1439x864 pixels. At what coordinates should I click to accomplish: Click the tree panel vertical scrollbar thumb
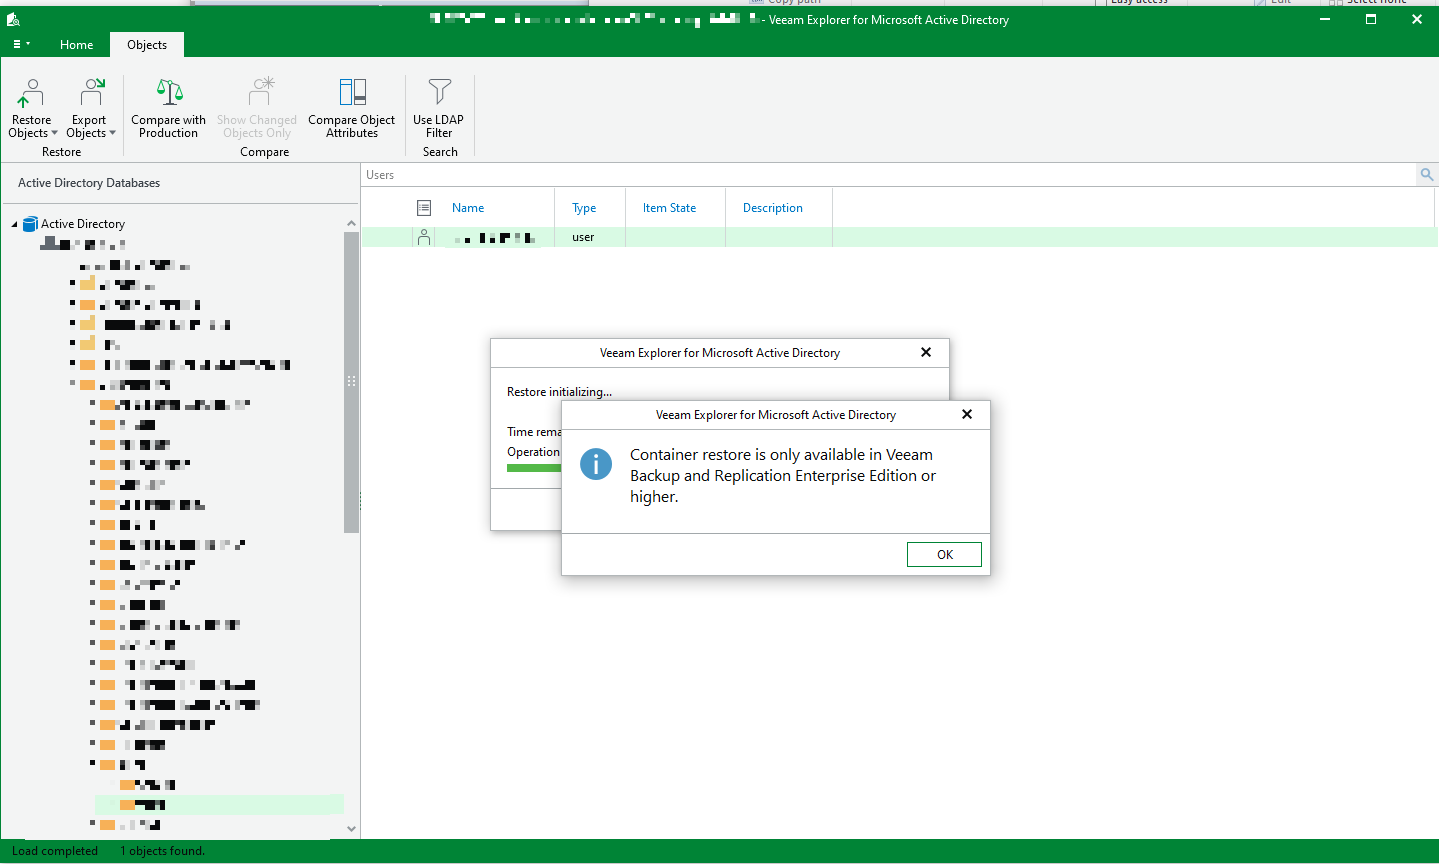tap(351, 382)
